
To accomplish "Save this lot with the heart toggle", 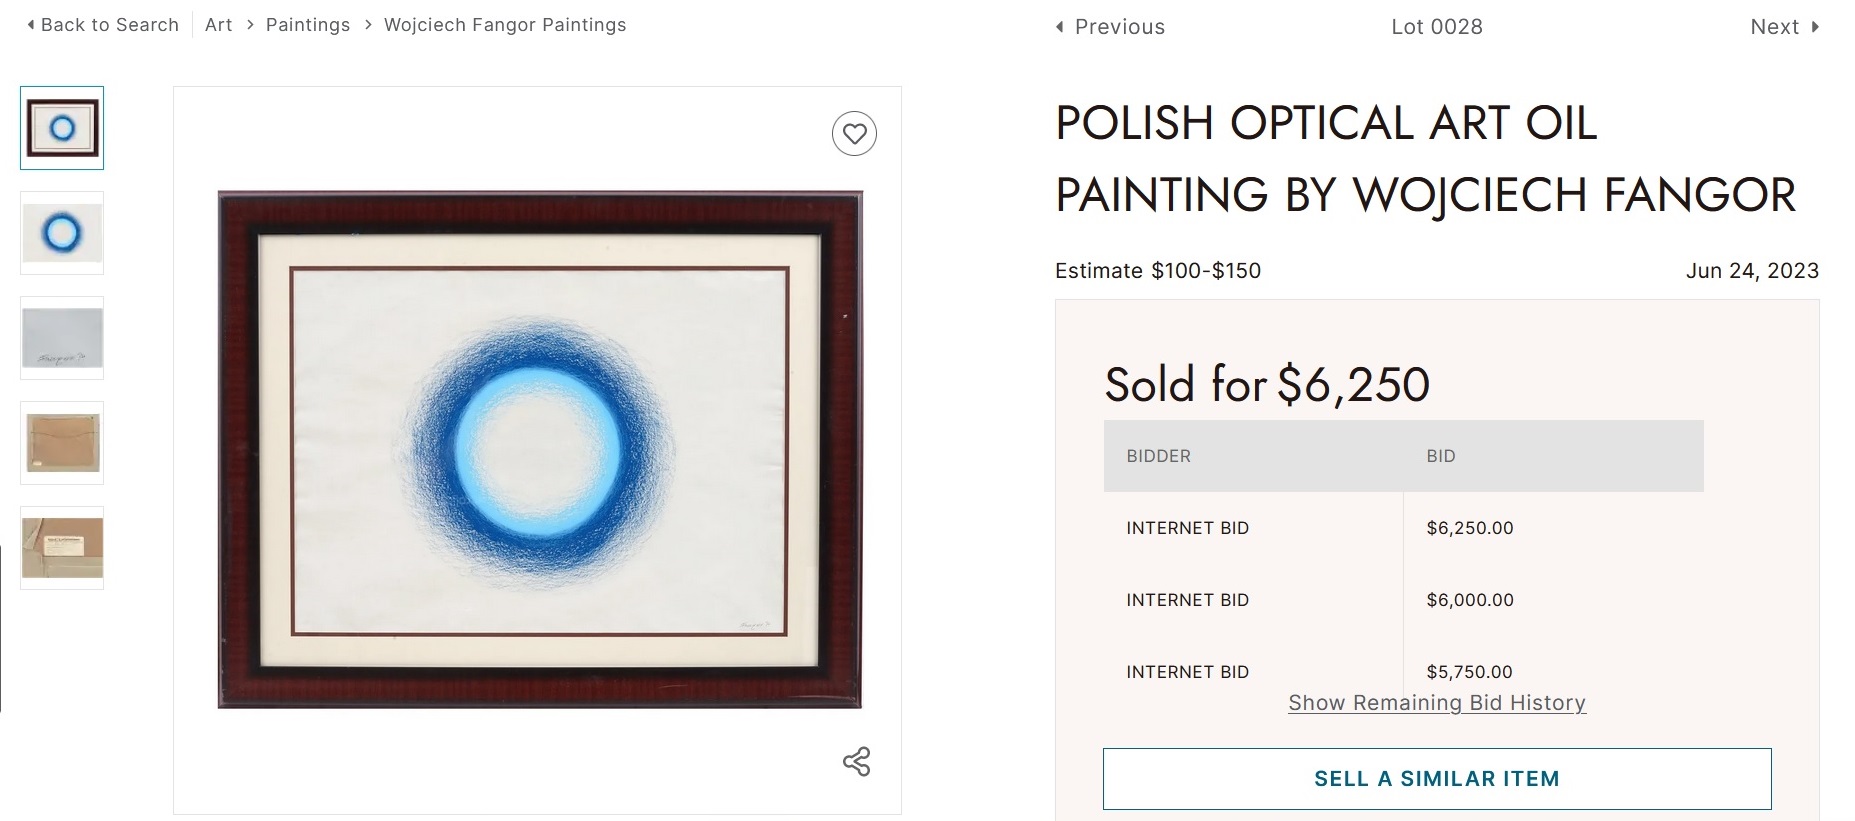I will [854, 133].
